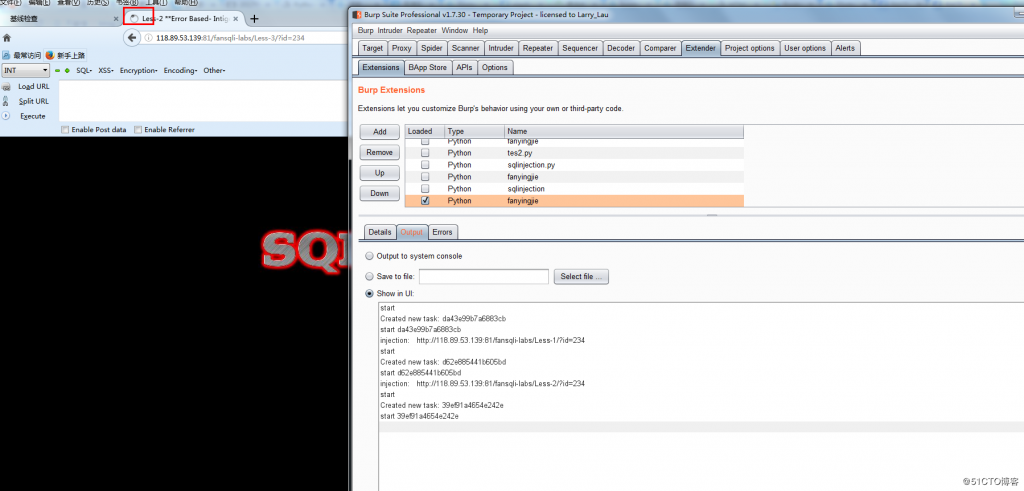Show the extension Details tab

[x=380, y=232]
